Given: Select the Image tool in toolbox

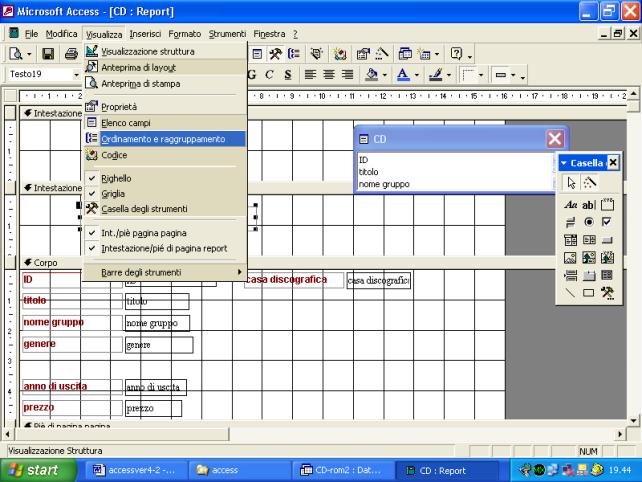Looking at the screenshot, I should (x=570, y=258).
